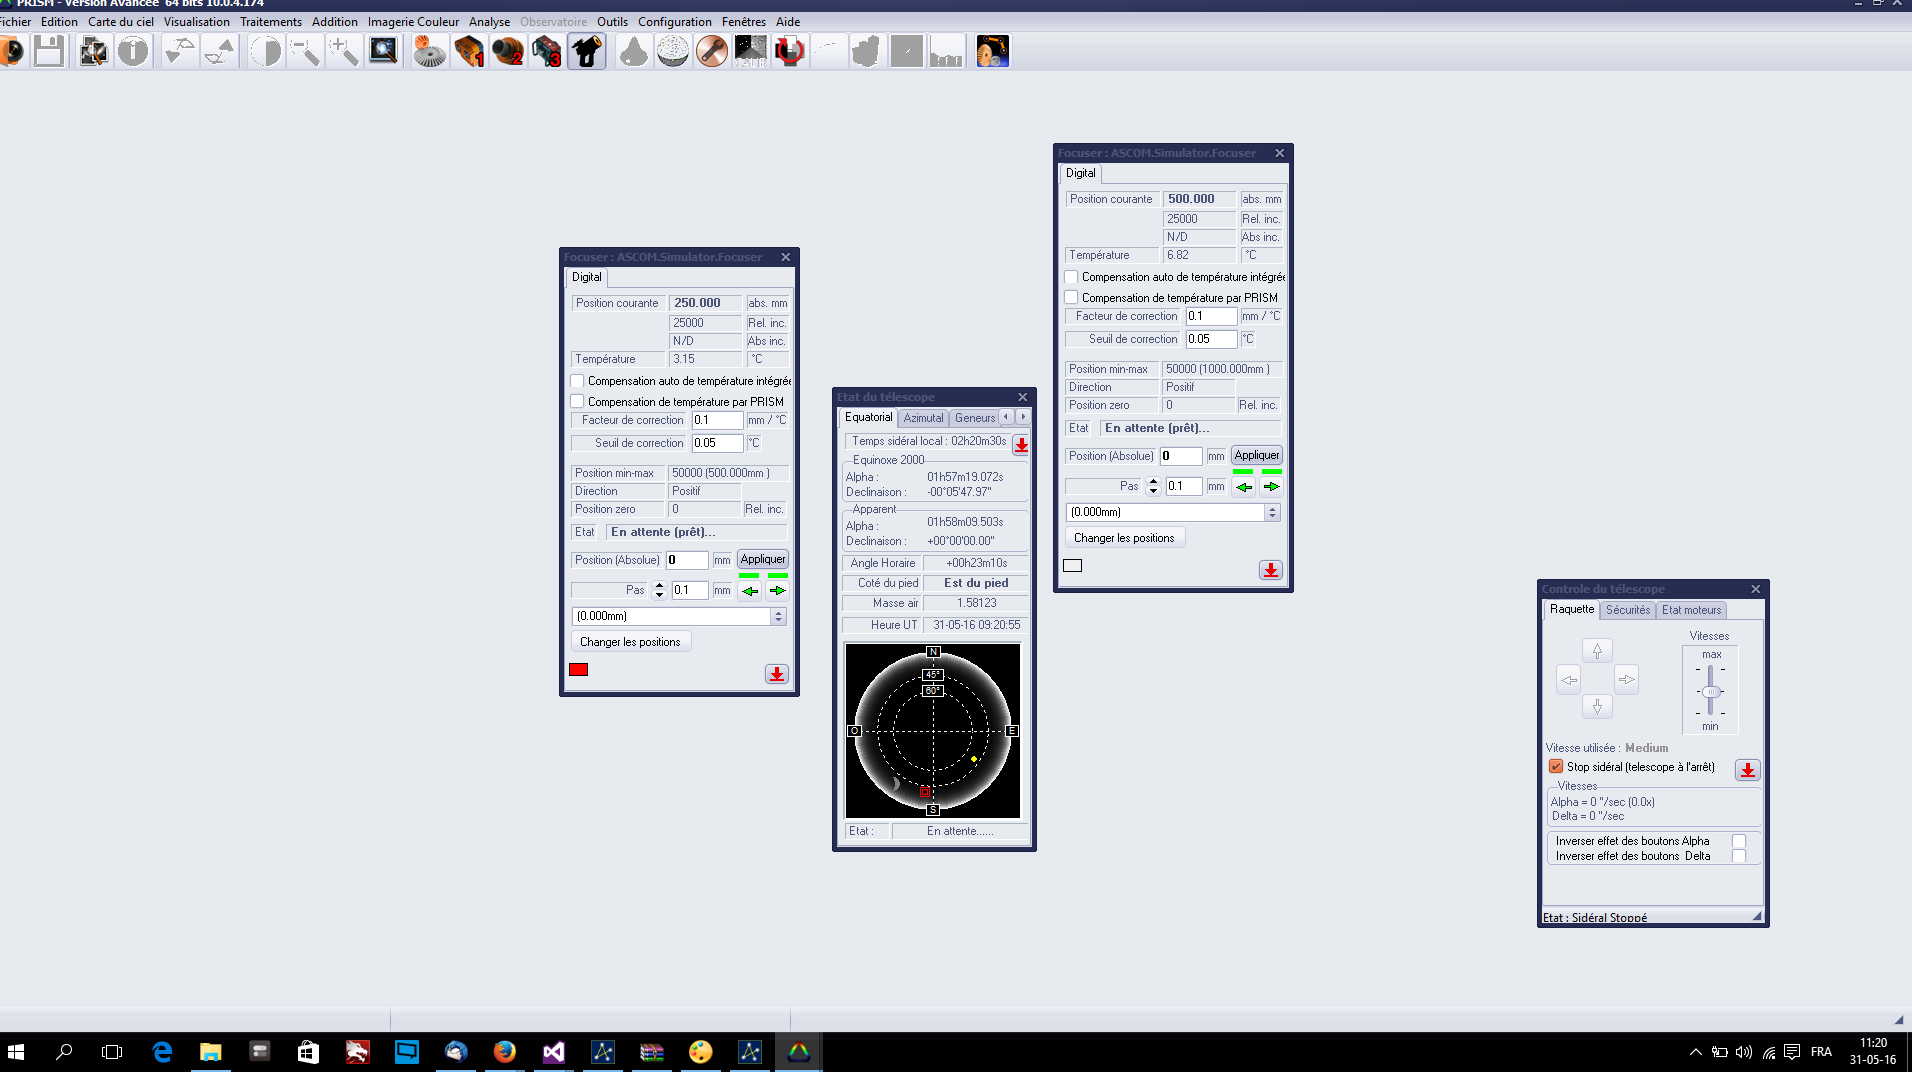Click Changer les positions in left Focuser
This screenshot has height=1072, width=1912.
tap(630, 642)
